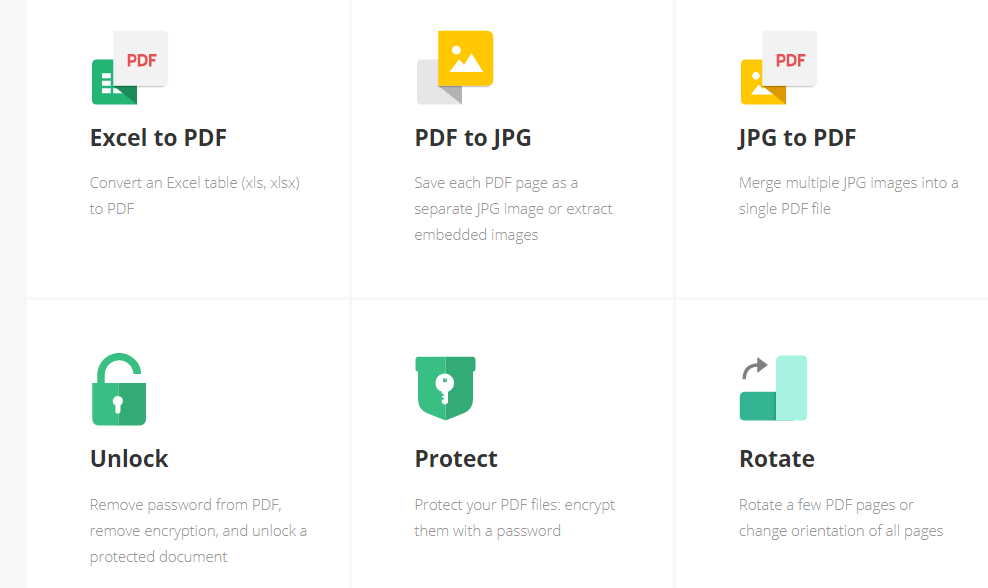The width and height of the screenshot is (988, 588).
Task: Open the PDF to JPG tool heading
Action: pyautogui.click(x=473, y=138)
